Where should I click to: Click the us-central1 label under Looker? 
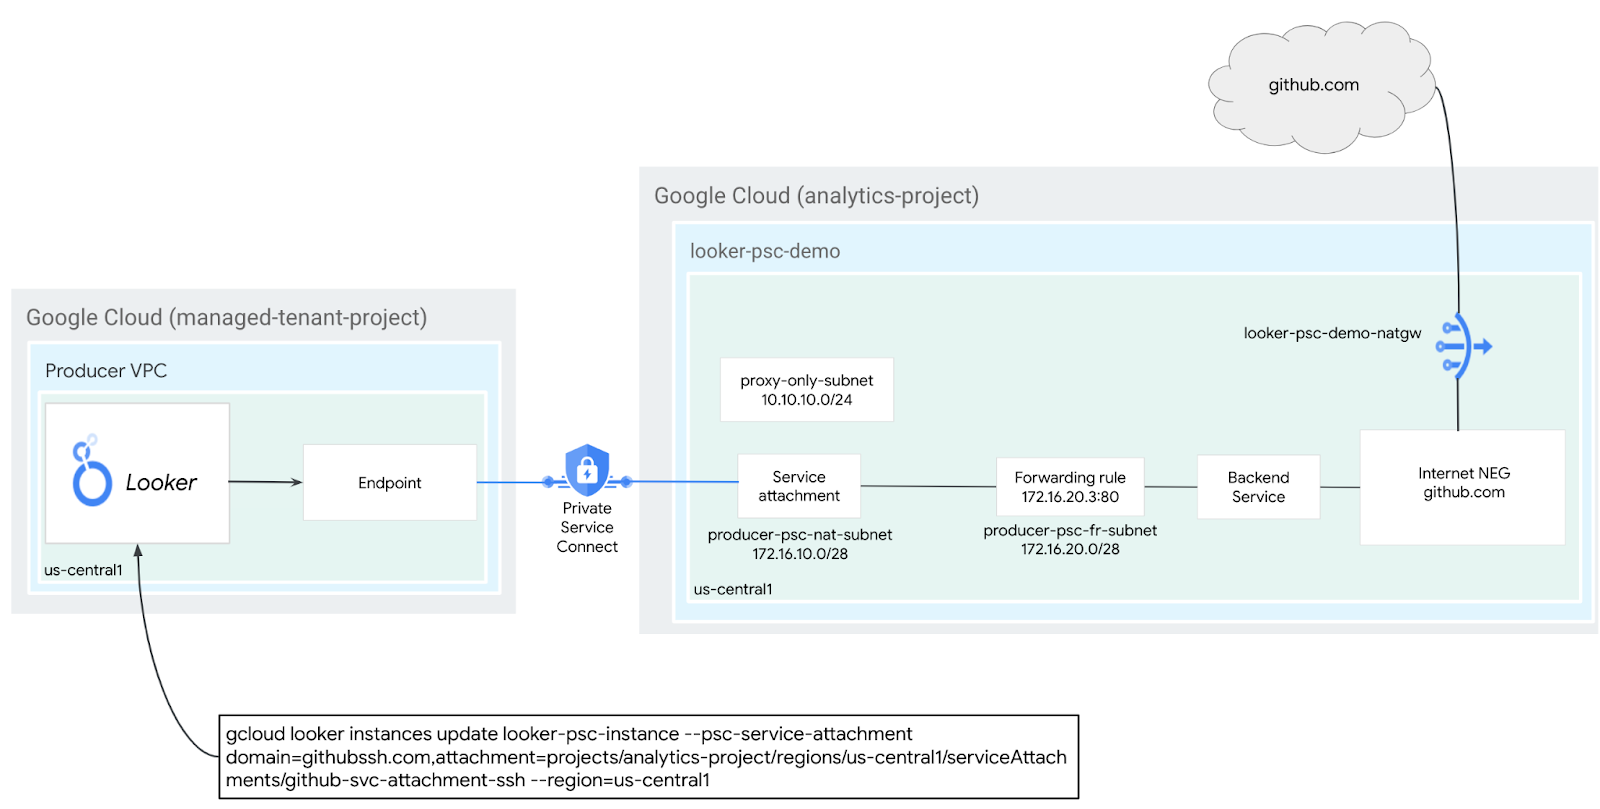pos(83,570)
